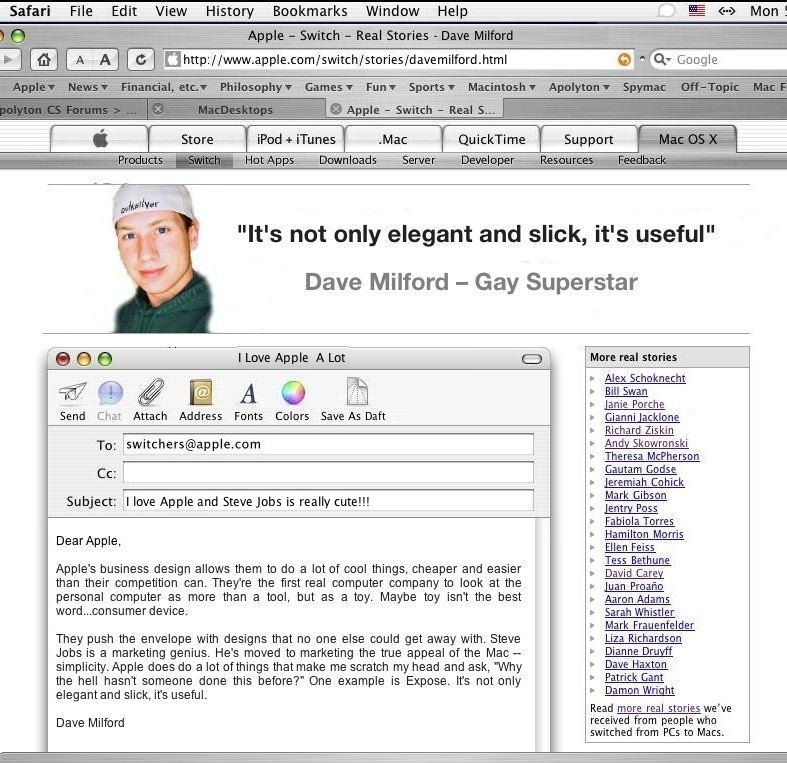The image size is (787, 763).
Task: Switch to the MacDesktops browser tab
Action: (x=233, y=110)
